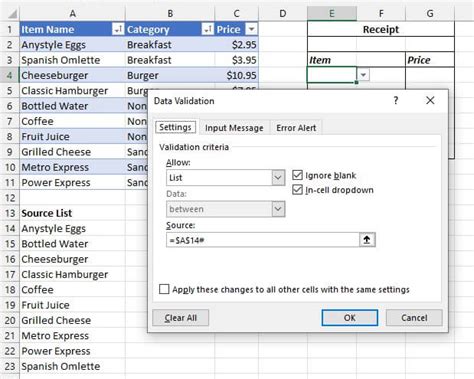This screenshot has width=474, height=379.
Task: Click the $3.95 price cell
Action: 237,60
